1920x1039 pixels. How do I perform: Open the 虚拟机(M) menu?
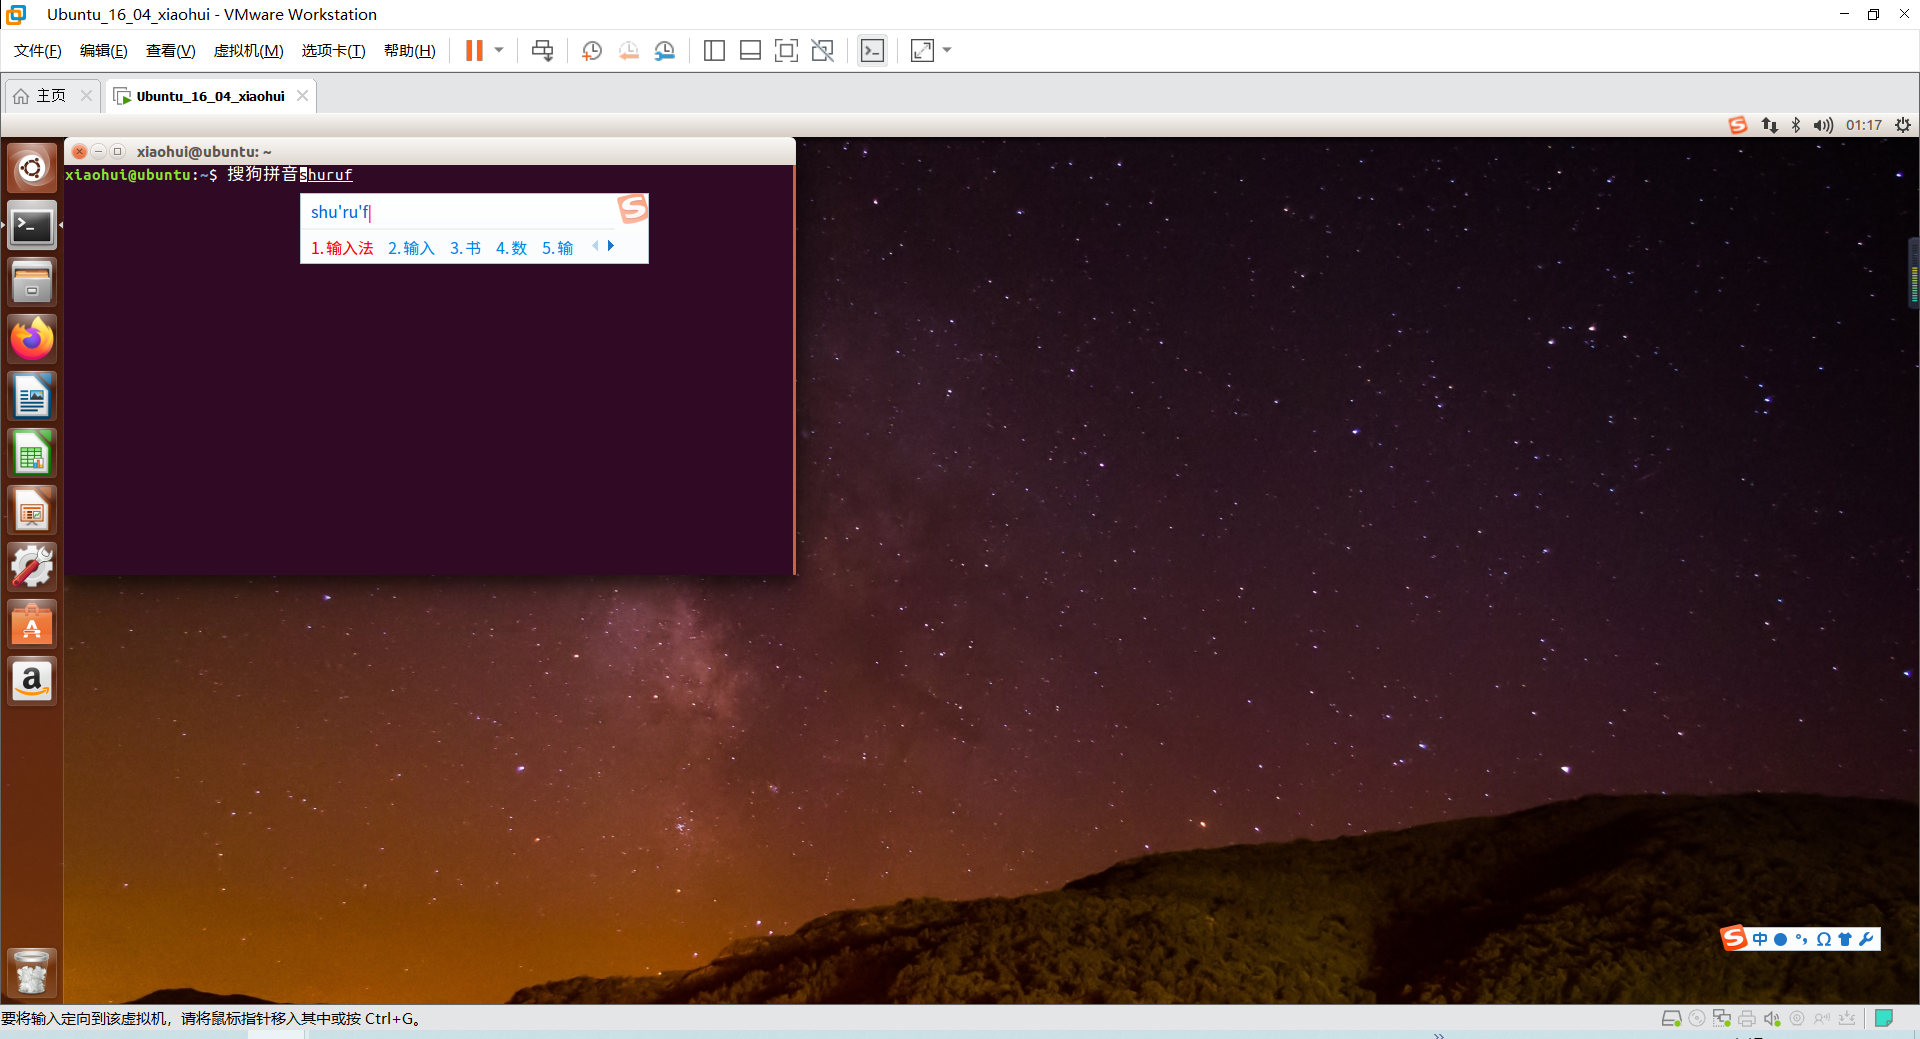tap(248, 50)
